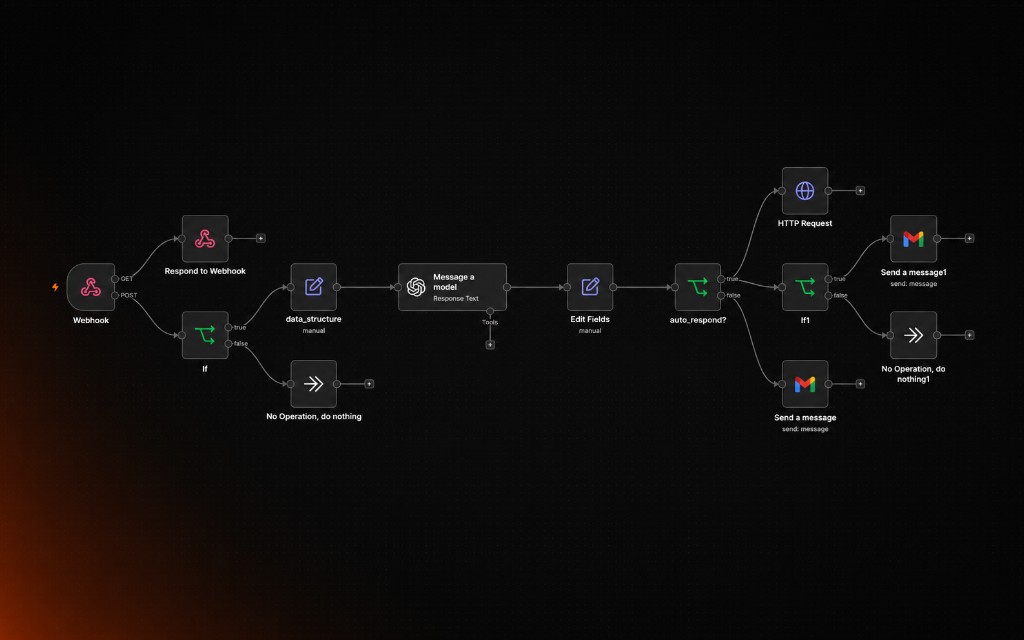Select the Webhook trigger node

91,287
